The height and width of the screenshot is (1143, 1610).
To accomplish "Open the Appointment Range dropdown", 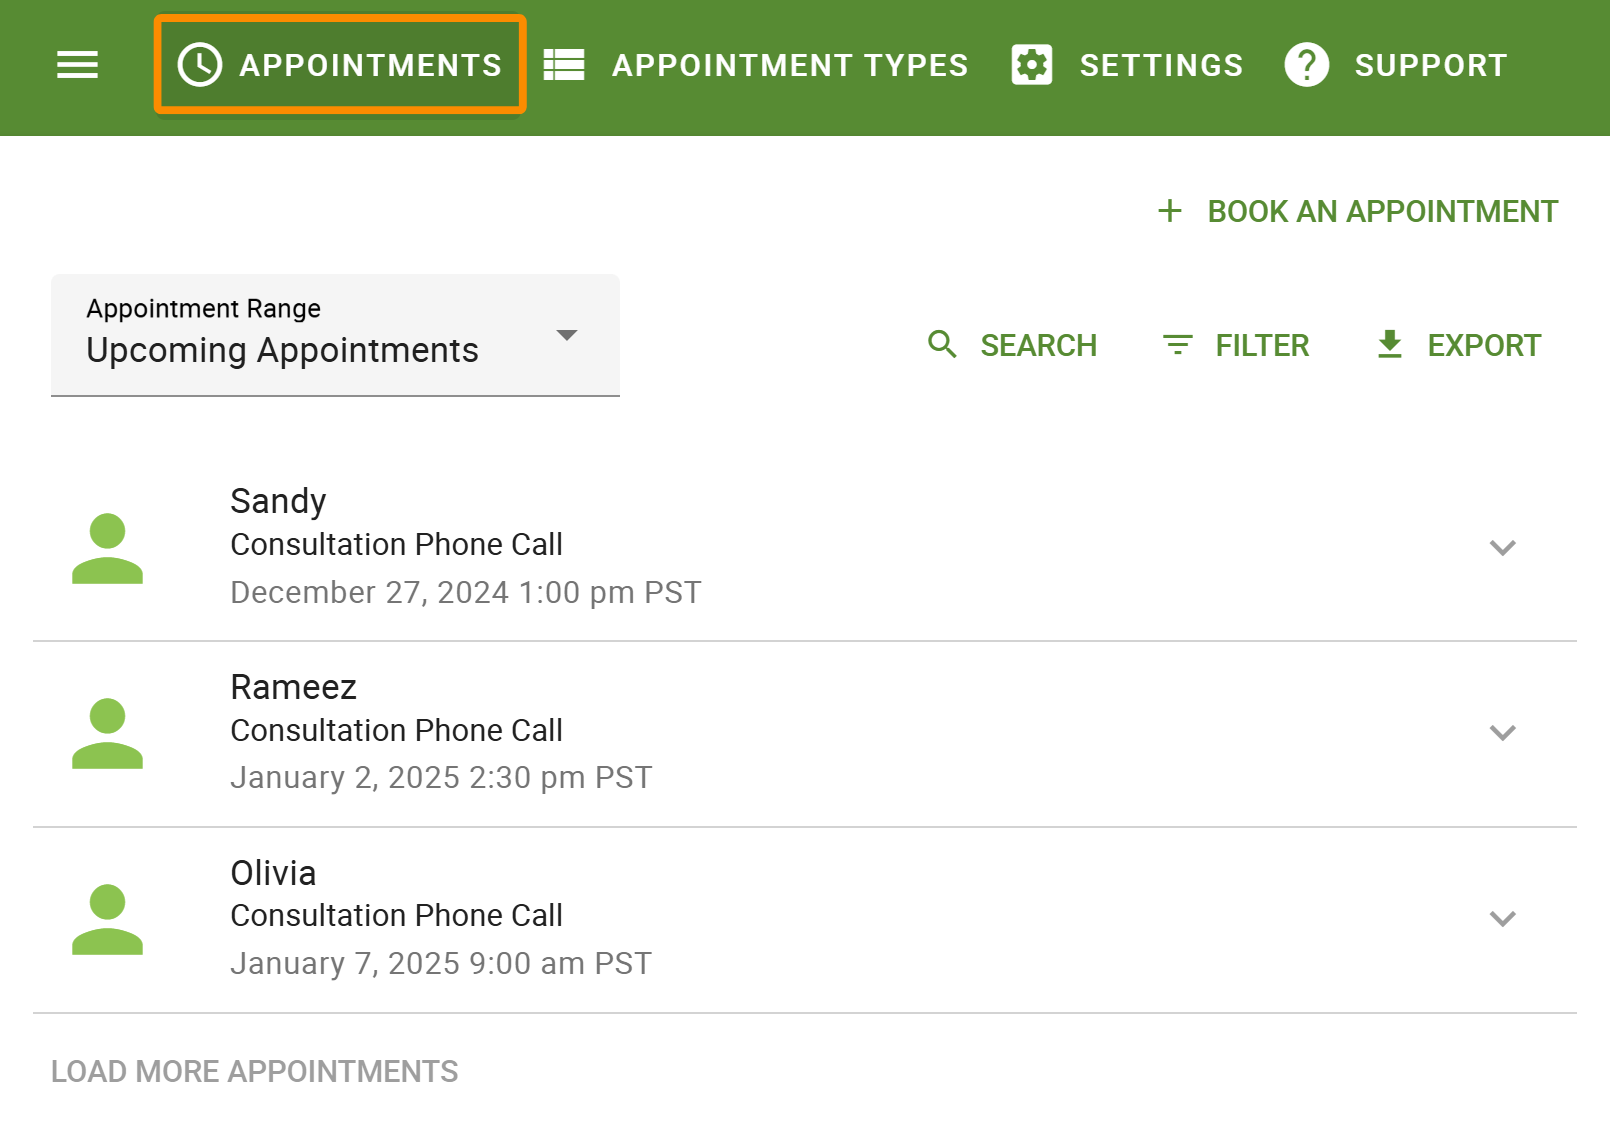I will [567, 336].
